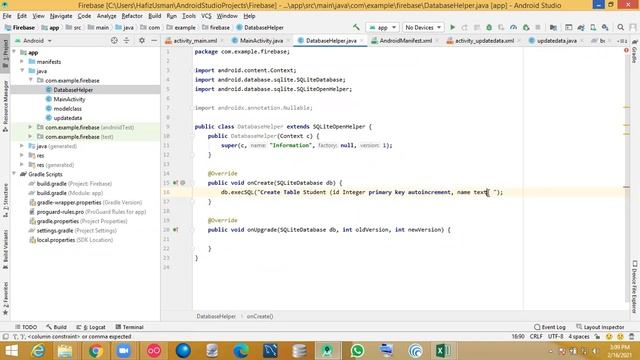Click the Sync Project with Gradle Files icon
Image resolution: width=640 pixels, height=360 pixels.
581,27
